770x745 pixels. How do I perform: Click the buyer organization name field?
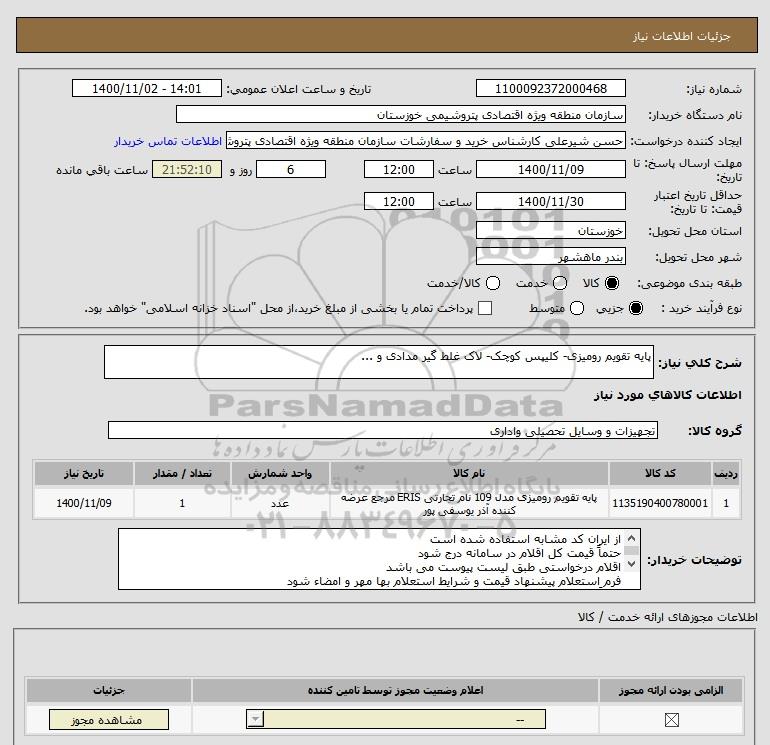tap(401, 114)
